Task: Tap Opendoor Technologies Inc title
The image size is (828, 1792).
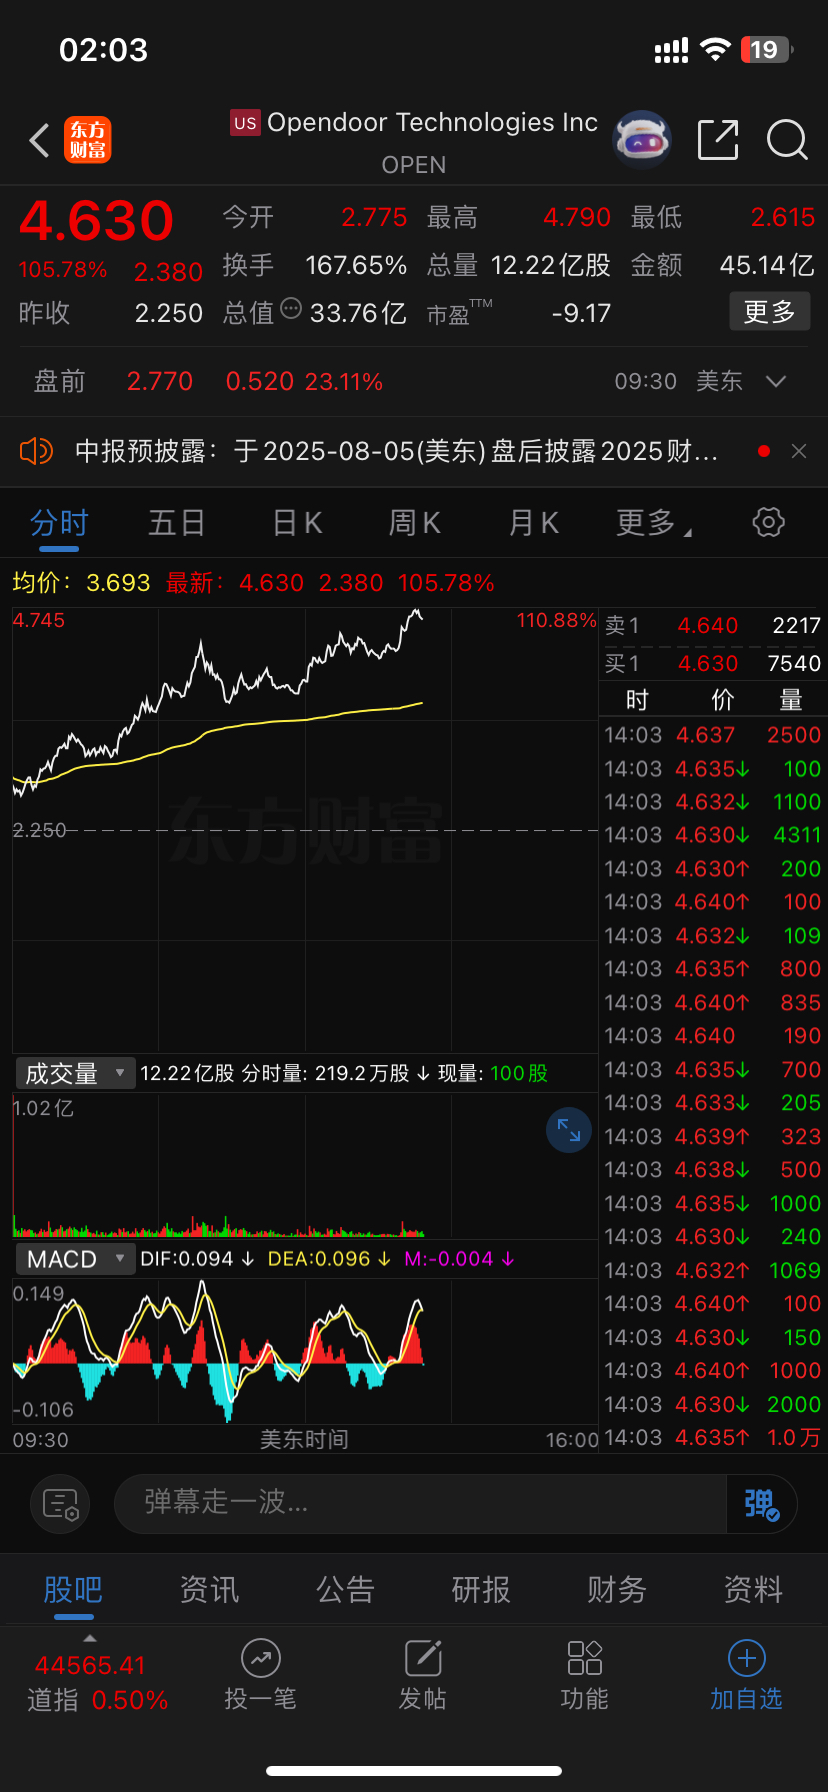Action: point(432,123)
